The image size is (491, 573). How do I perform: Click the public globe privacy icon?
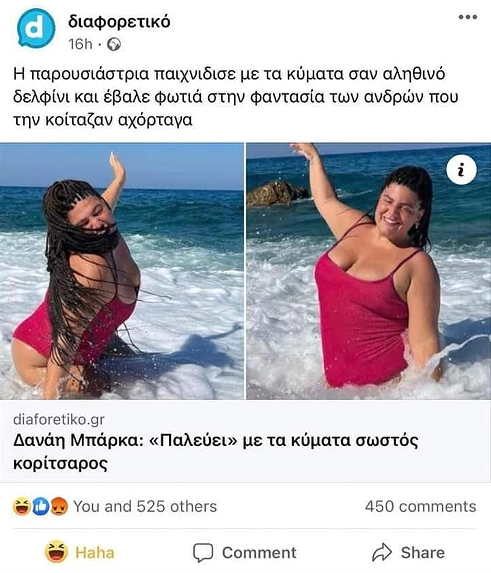(114, 44)
